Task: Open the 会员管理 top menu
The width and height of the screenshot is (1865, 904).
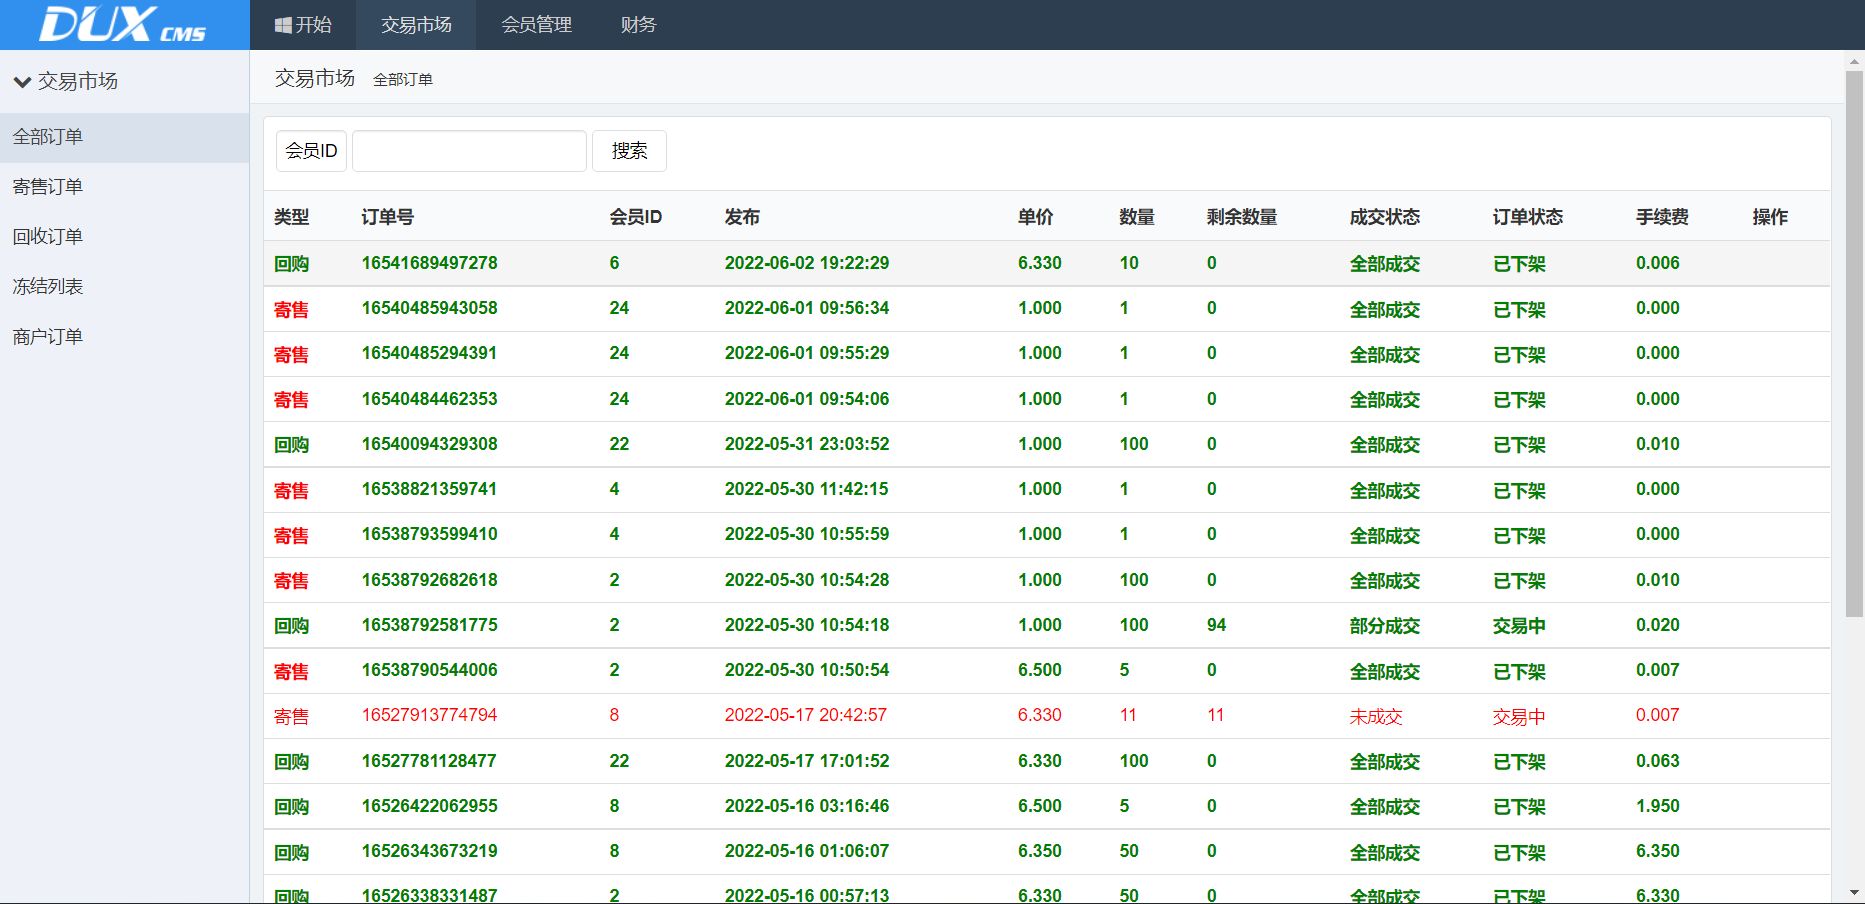Action: 536,25
